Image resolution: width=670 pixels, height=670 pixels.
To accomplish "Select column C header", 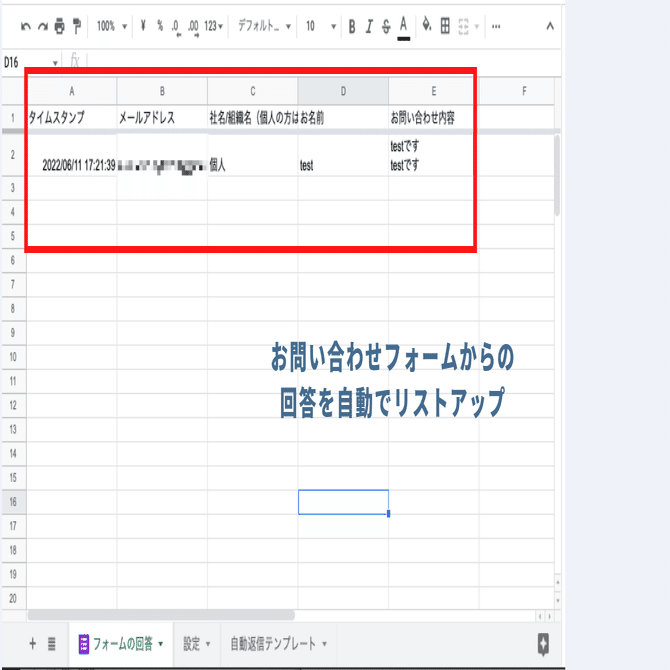I will 253,91.
